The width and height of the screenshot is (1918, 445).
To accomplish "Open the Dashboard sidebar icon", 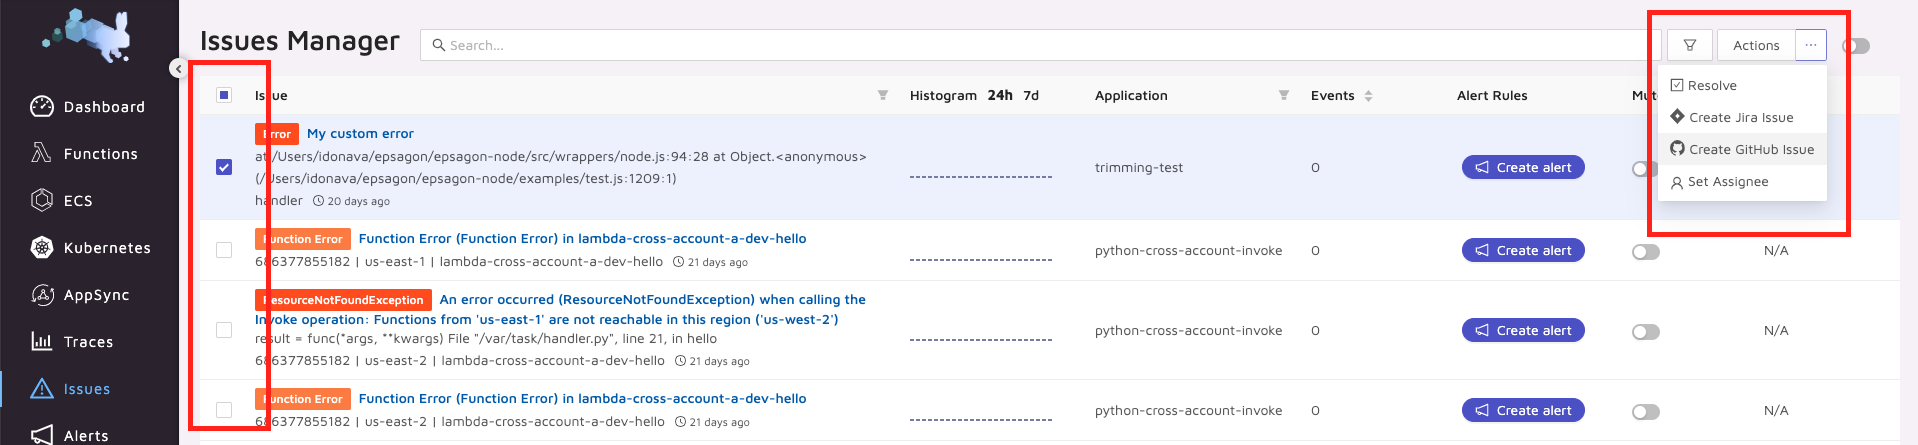I will 42,107.
